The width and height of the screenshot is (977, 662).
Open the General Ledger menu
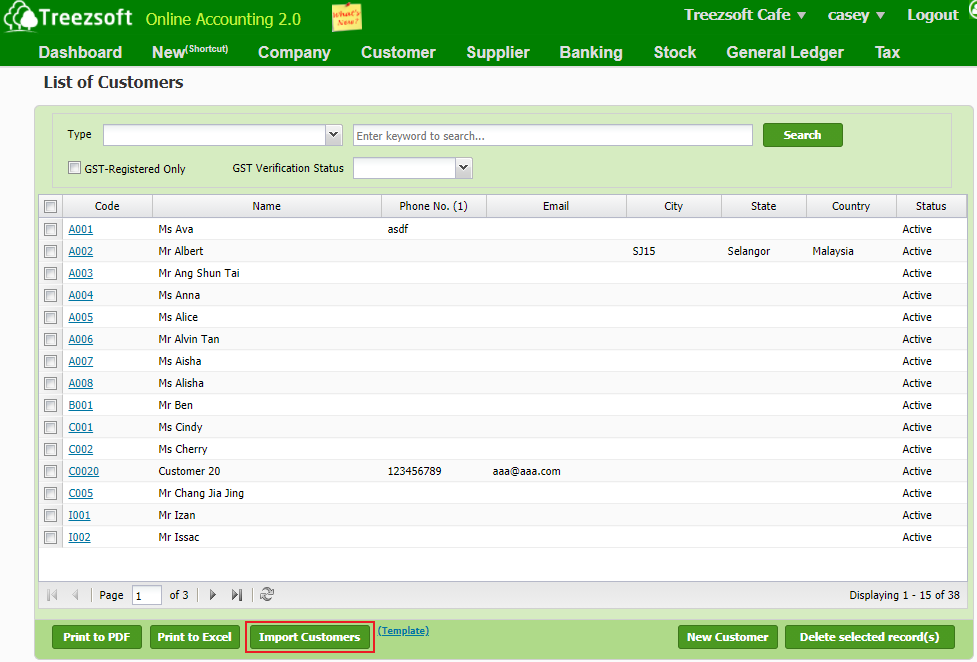tap(784, 52)
